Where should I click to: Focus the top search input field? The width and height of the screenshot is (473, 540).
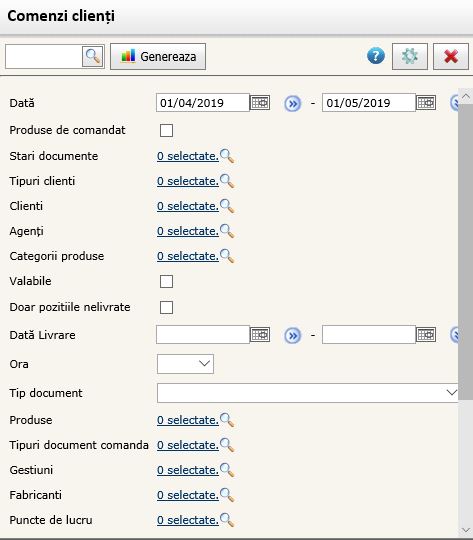tap(43, 56)
